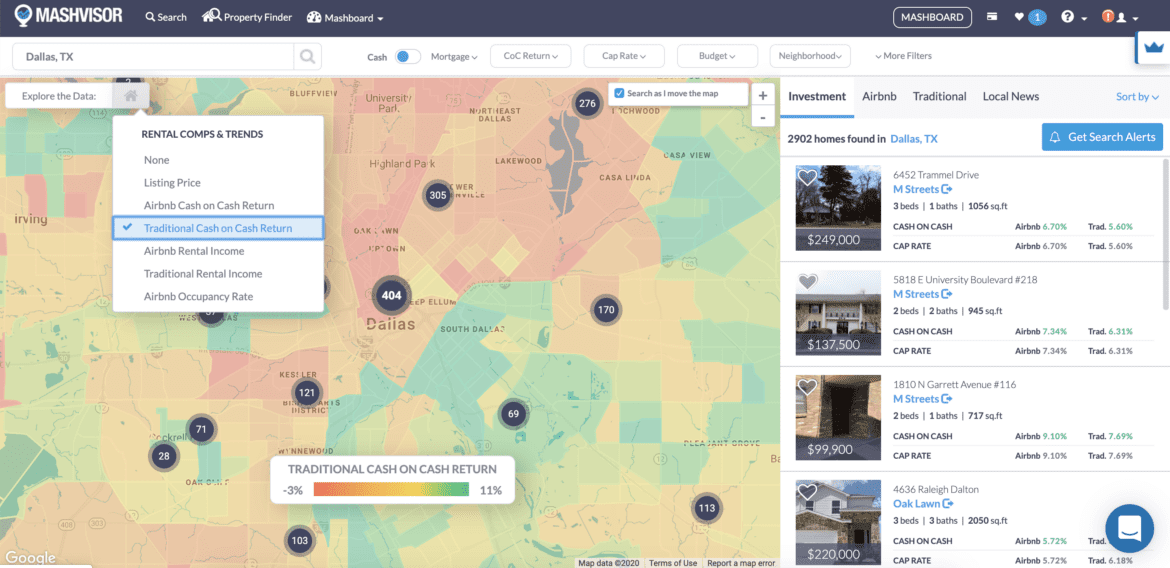
Task: Open the billing card icon in header
Action: 992,17
